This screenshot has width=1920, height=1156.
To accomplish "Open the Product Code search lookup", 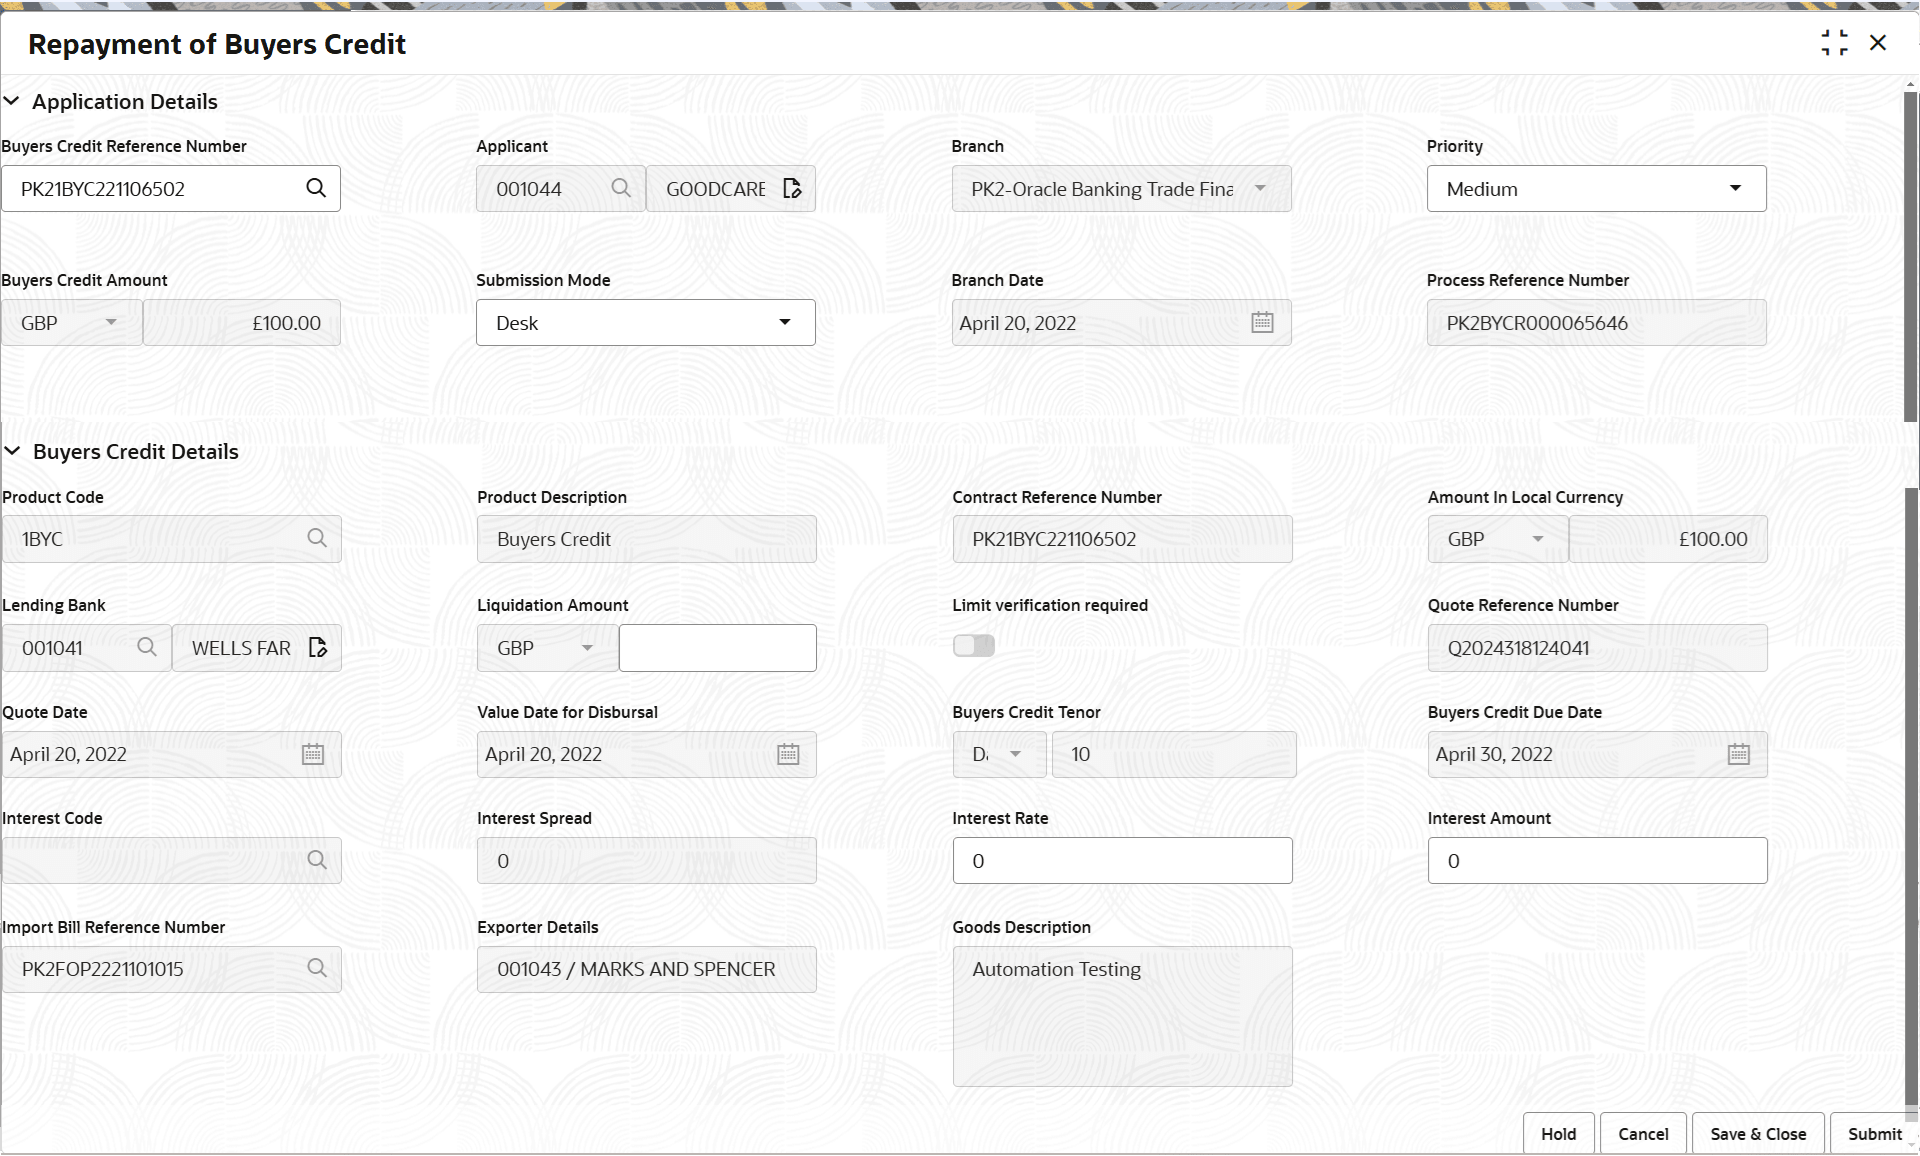I will 316,538.
